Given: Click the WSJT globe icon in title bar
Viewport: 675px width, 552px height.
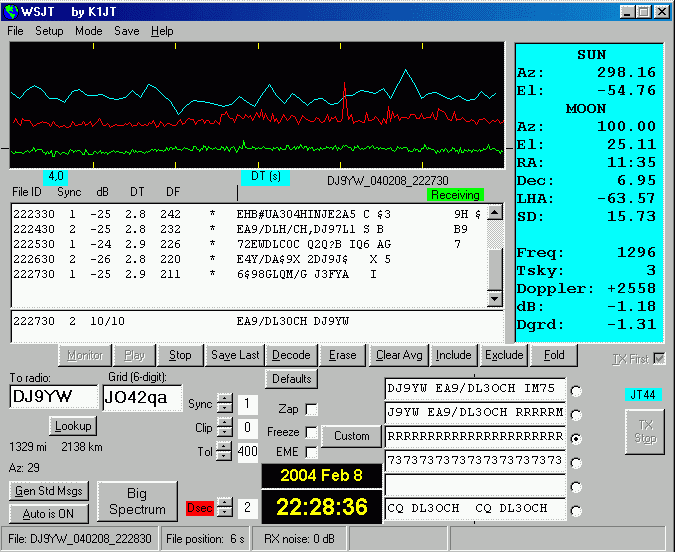Looking at the screenshot, I should coord(11,12).
